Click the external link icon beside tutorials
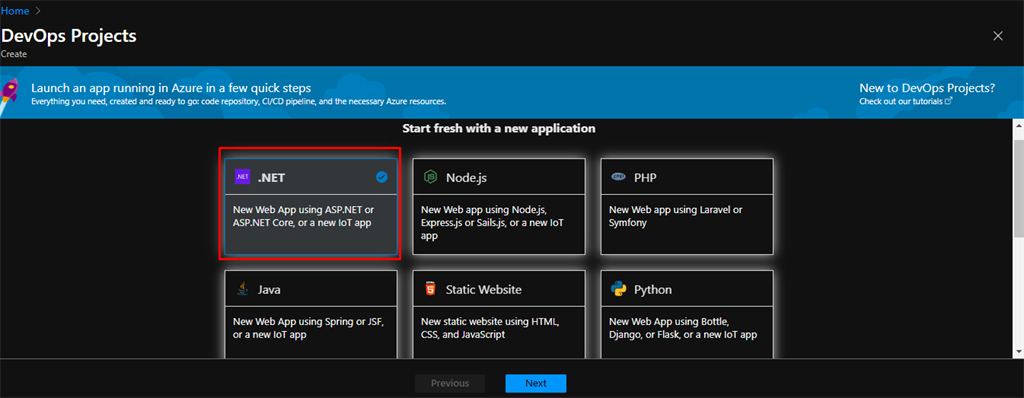The width and height of the screenshot is (1024, 398). (949, 101)
